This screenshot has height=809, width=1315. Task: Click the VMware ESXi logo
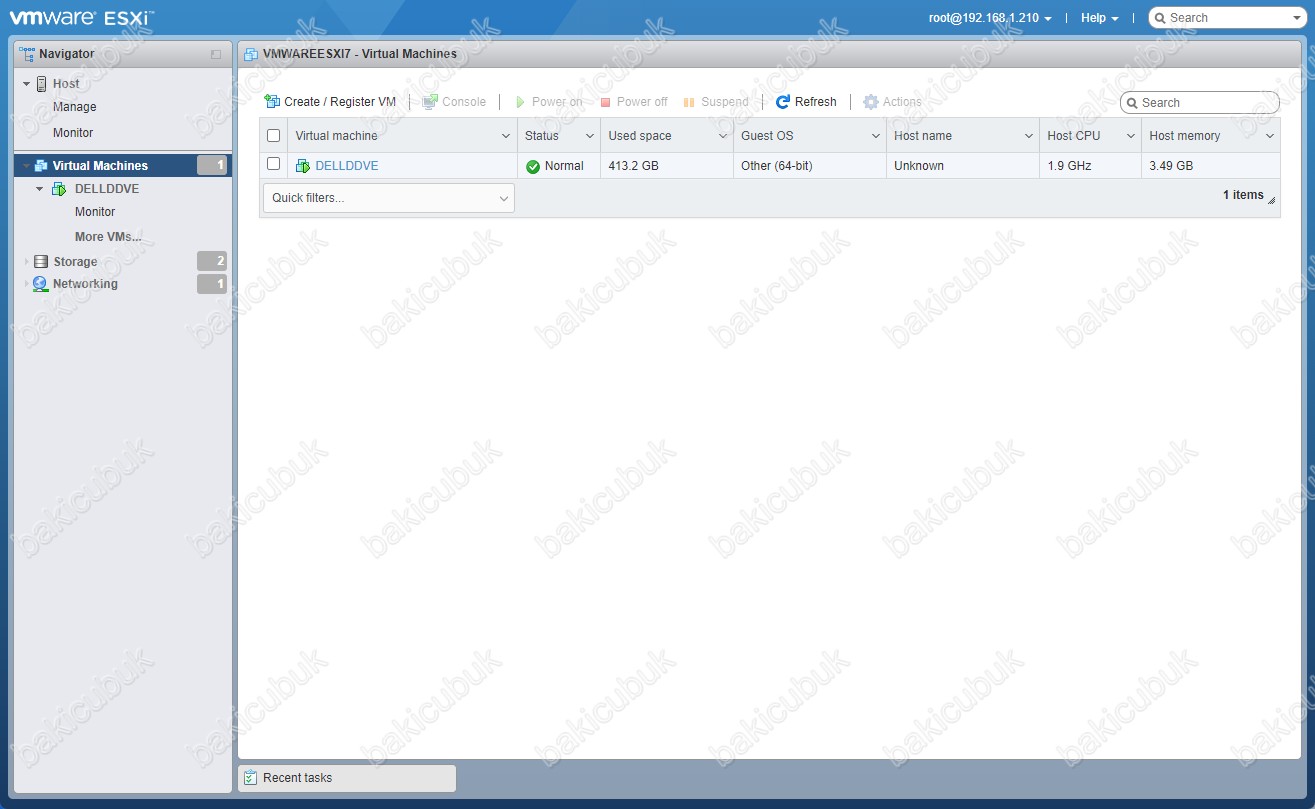coord(81,17)
